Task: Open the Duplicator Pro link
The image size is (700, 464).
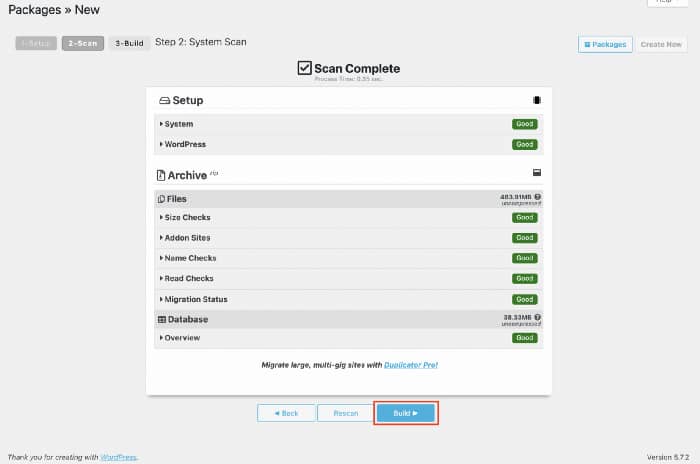Action: pyautogui.click(x=408, y=365)
